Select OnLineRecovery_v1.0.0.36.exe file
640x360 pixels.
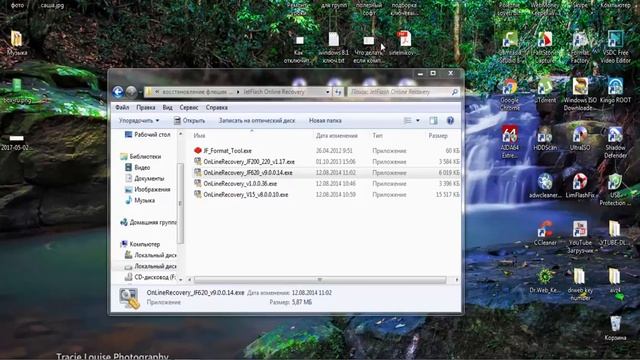point(236,184)
